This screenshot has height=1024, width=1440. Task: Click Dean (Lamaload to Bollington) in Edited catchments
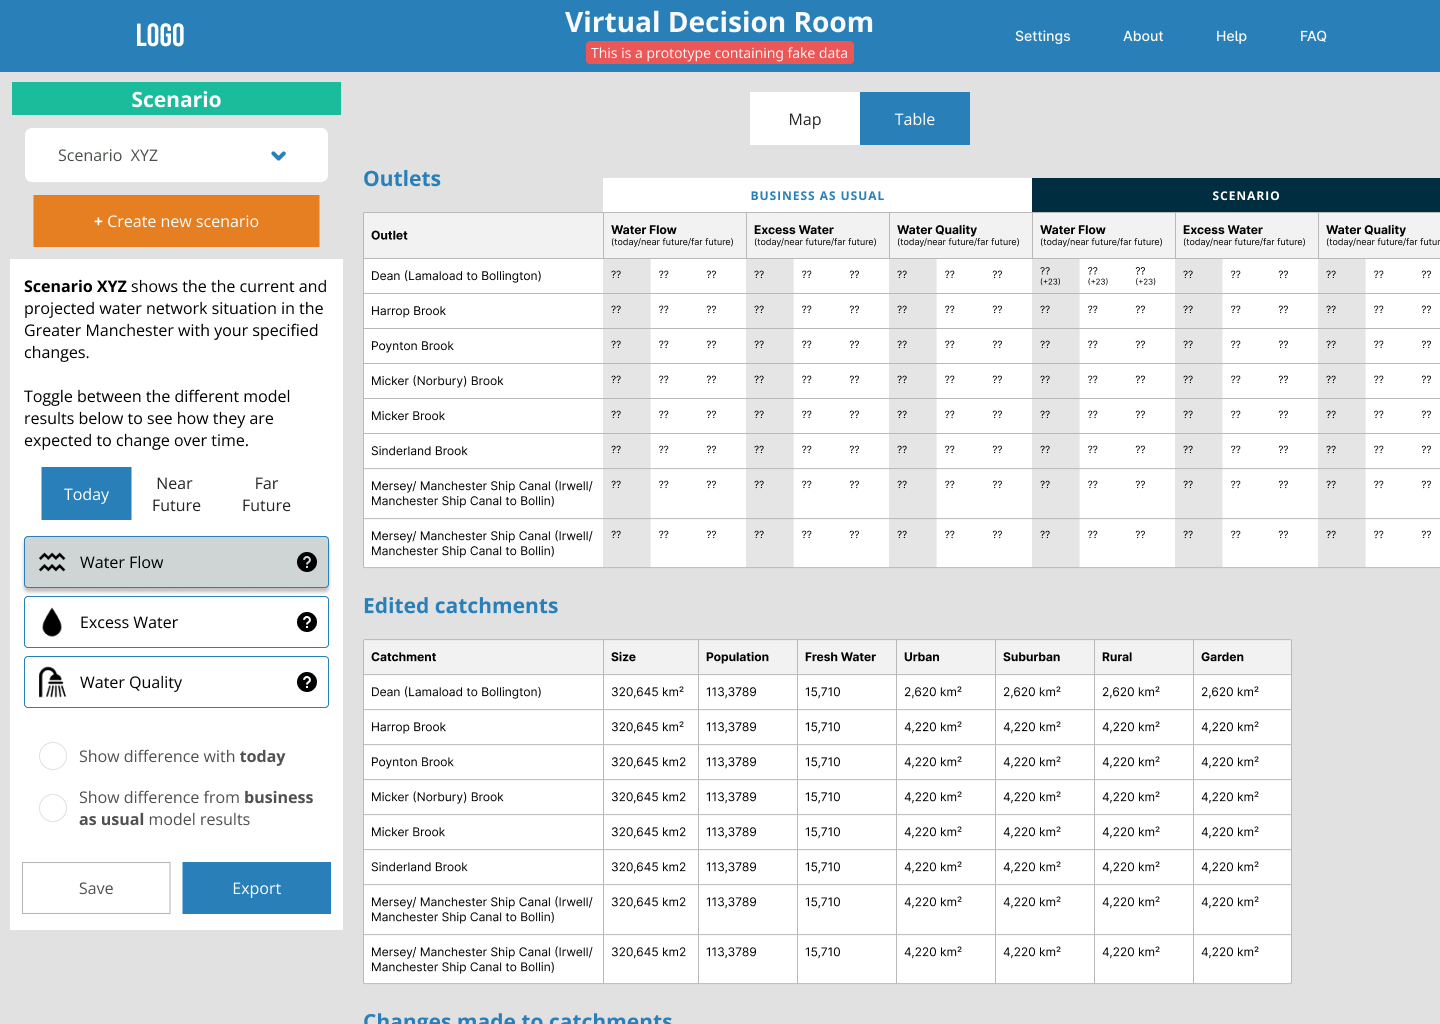456,692
